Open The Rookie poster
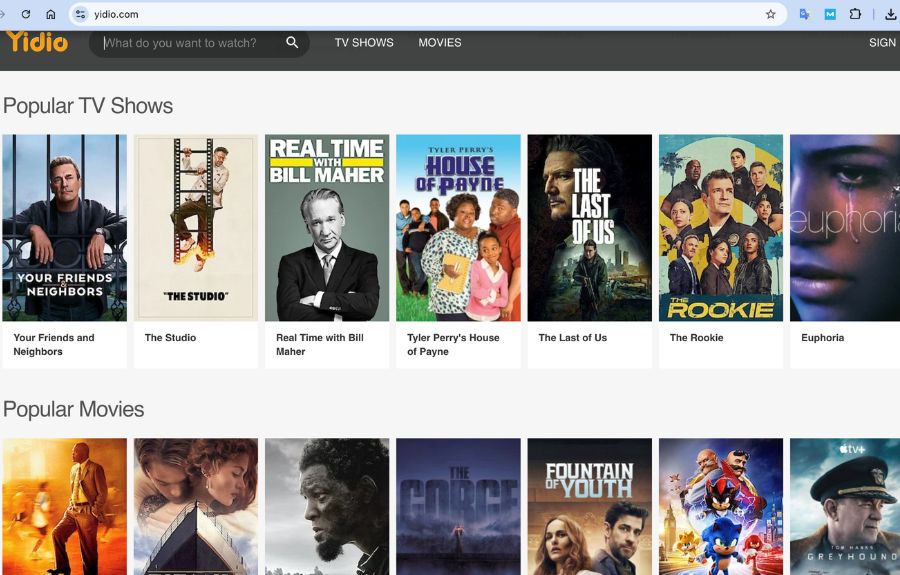The height and width of the screenshot is (575, 900). 721,228
